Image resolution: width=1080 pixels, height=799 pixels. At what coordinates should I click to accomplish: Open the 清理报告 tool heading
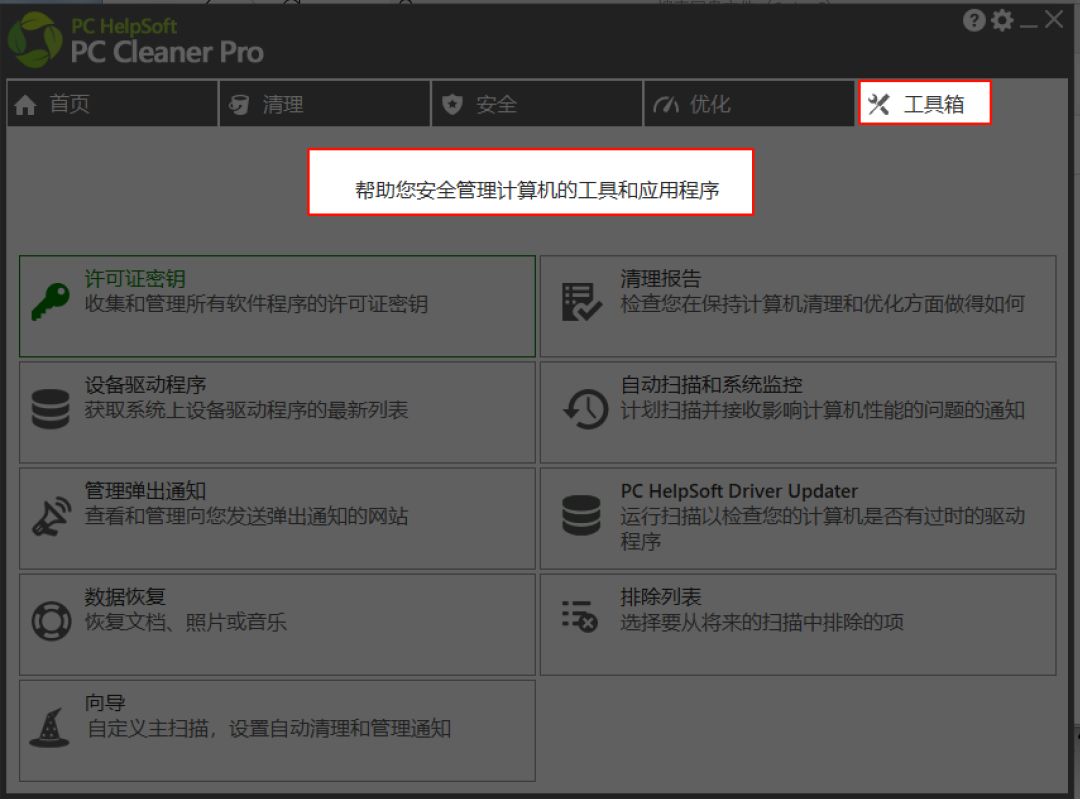coord(661,278)
